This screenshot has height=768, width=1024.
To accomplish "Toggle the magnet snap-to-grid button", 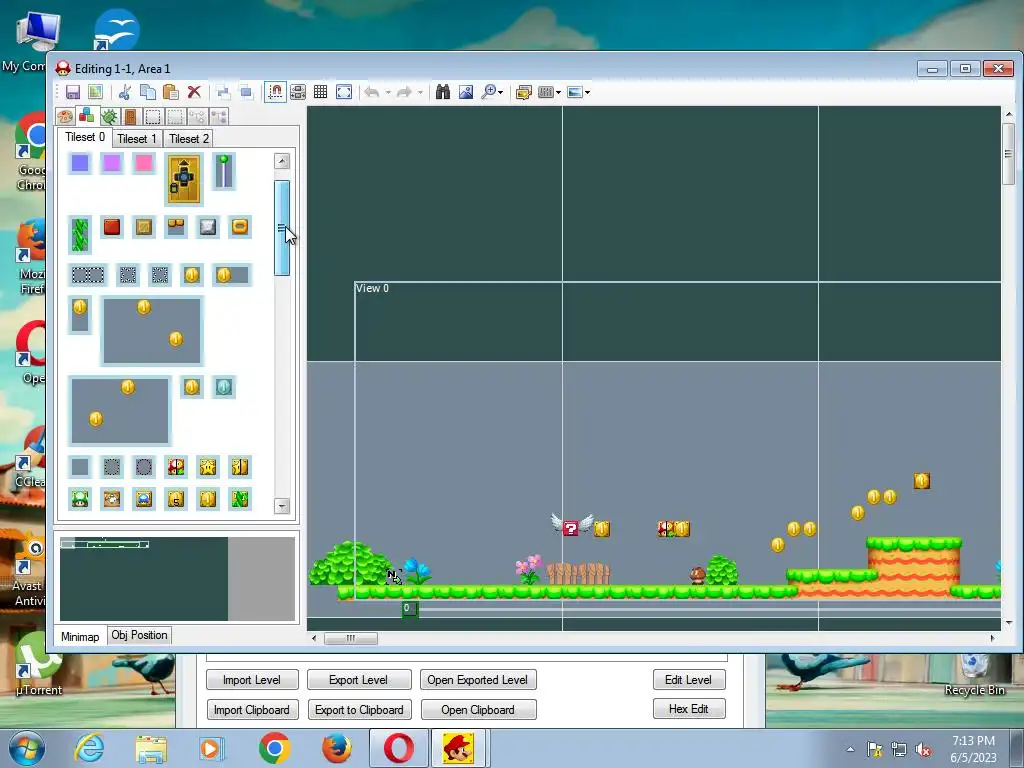I will [275, 92].
